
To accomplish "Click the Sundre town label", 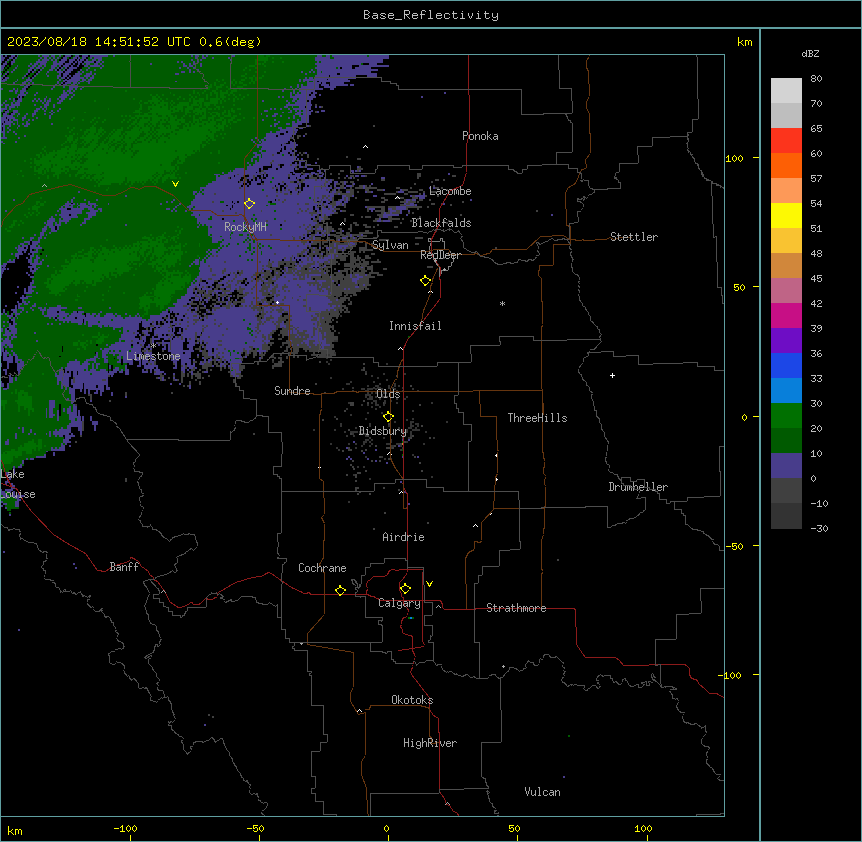I will point(292,391).
